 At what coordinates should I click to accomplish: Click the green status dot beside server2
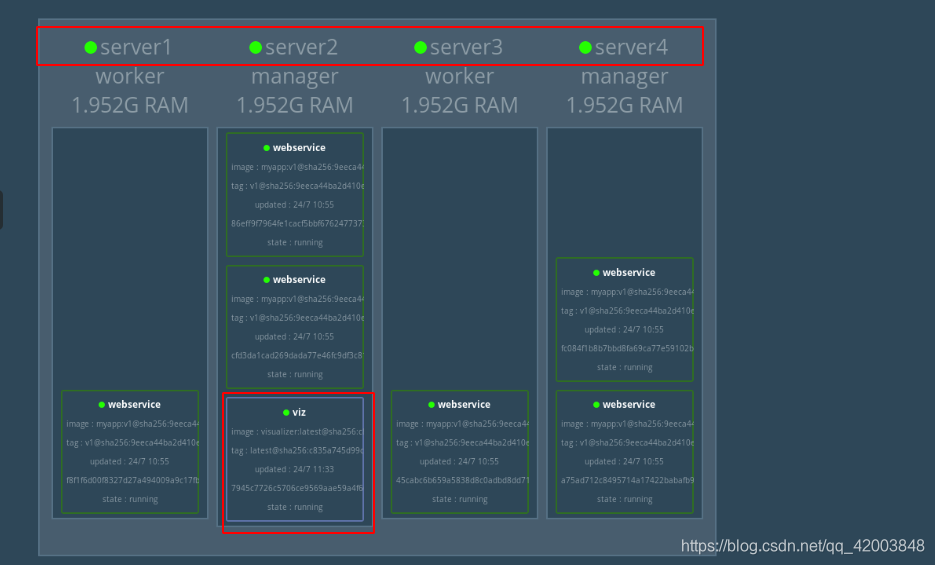[x=255, y=48]
